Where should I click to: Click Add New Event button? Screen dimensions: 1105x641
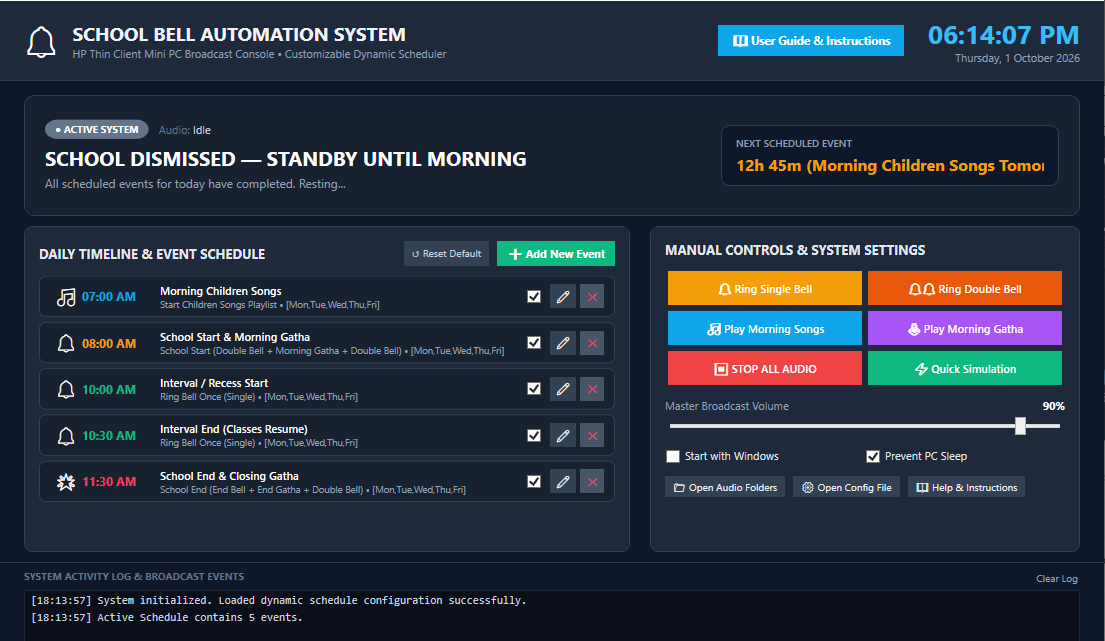click(x=555, y=254)
